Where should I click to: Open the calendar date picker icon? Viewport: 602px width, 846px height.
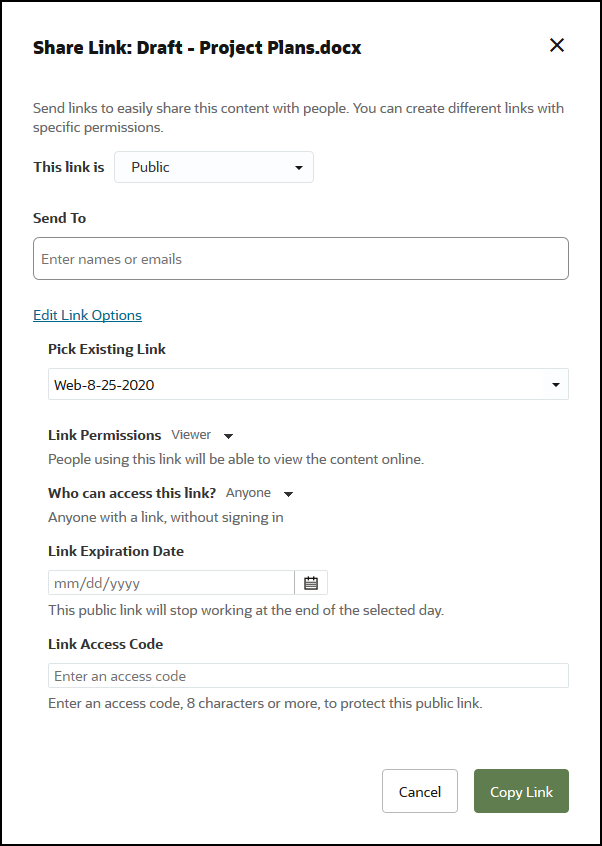pyautogui.click(x=311, y=583)
